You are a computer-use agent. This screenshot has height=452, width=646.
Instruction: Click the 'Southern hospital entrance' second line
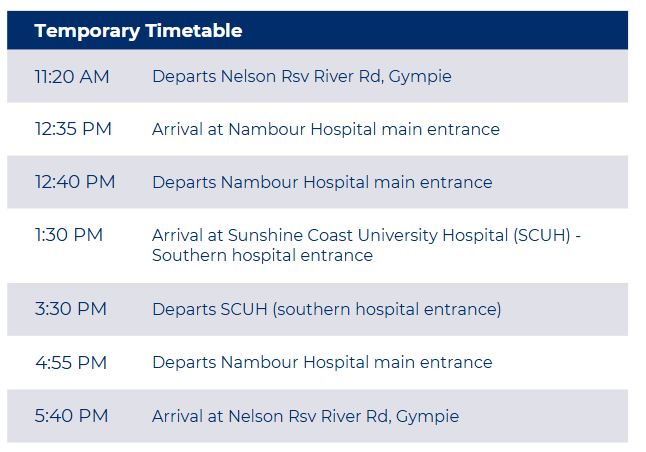point(262,255)
